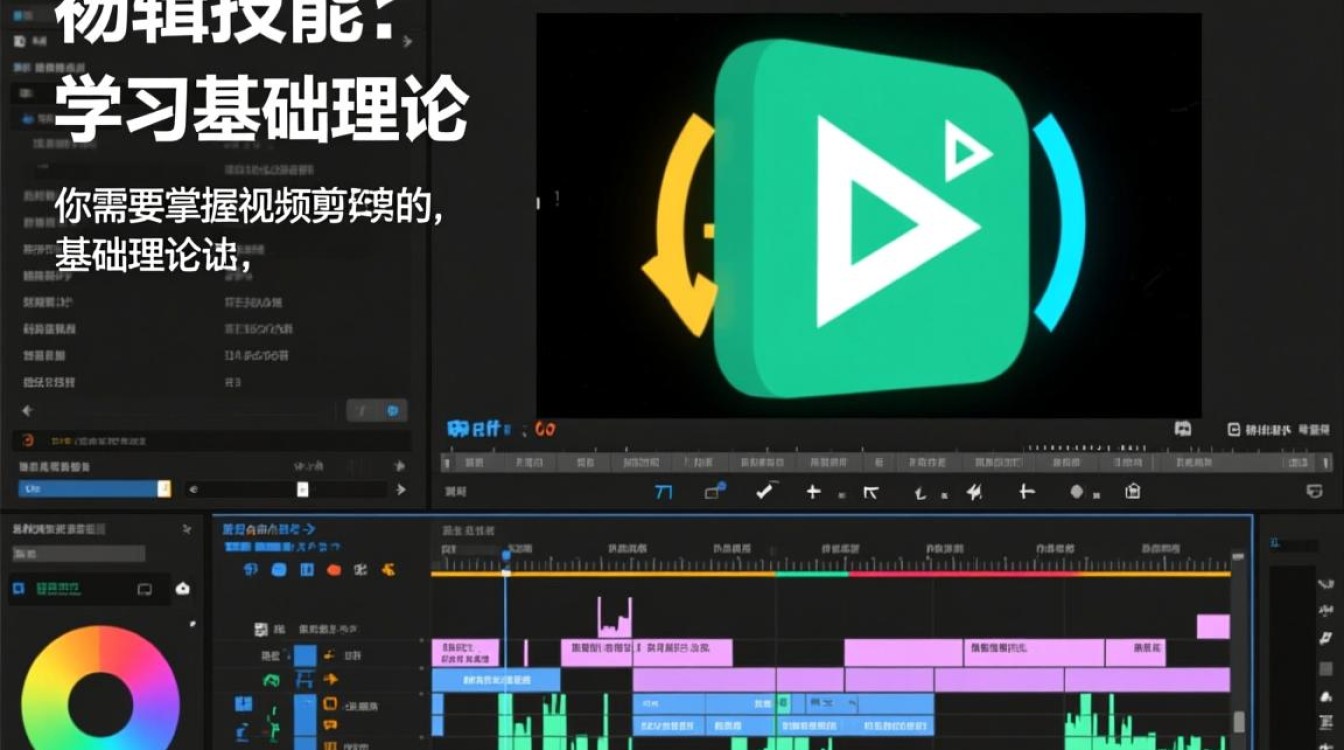This screenshot has width=1344, height=750.
Task: Click the orange wrench-like icon in timeline header
Action: pyautogui.click(x=388, y=569)
